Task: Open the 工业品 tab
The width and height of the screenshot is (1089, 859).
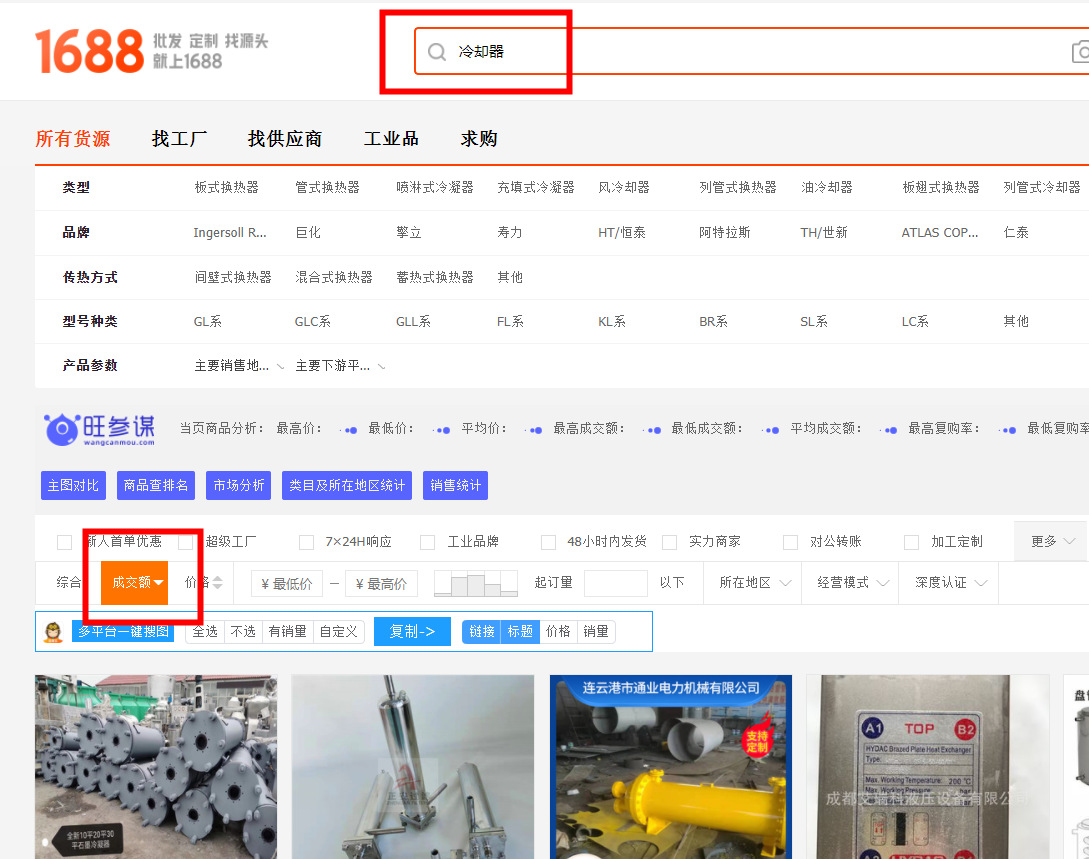Action: click(x=391, y=139)
